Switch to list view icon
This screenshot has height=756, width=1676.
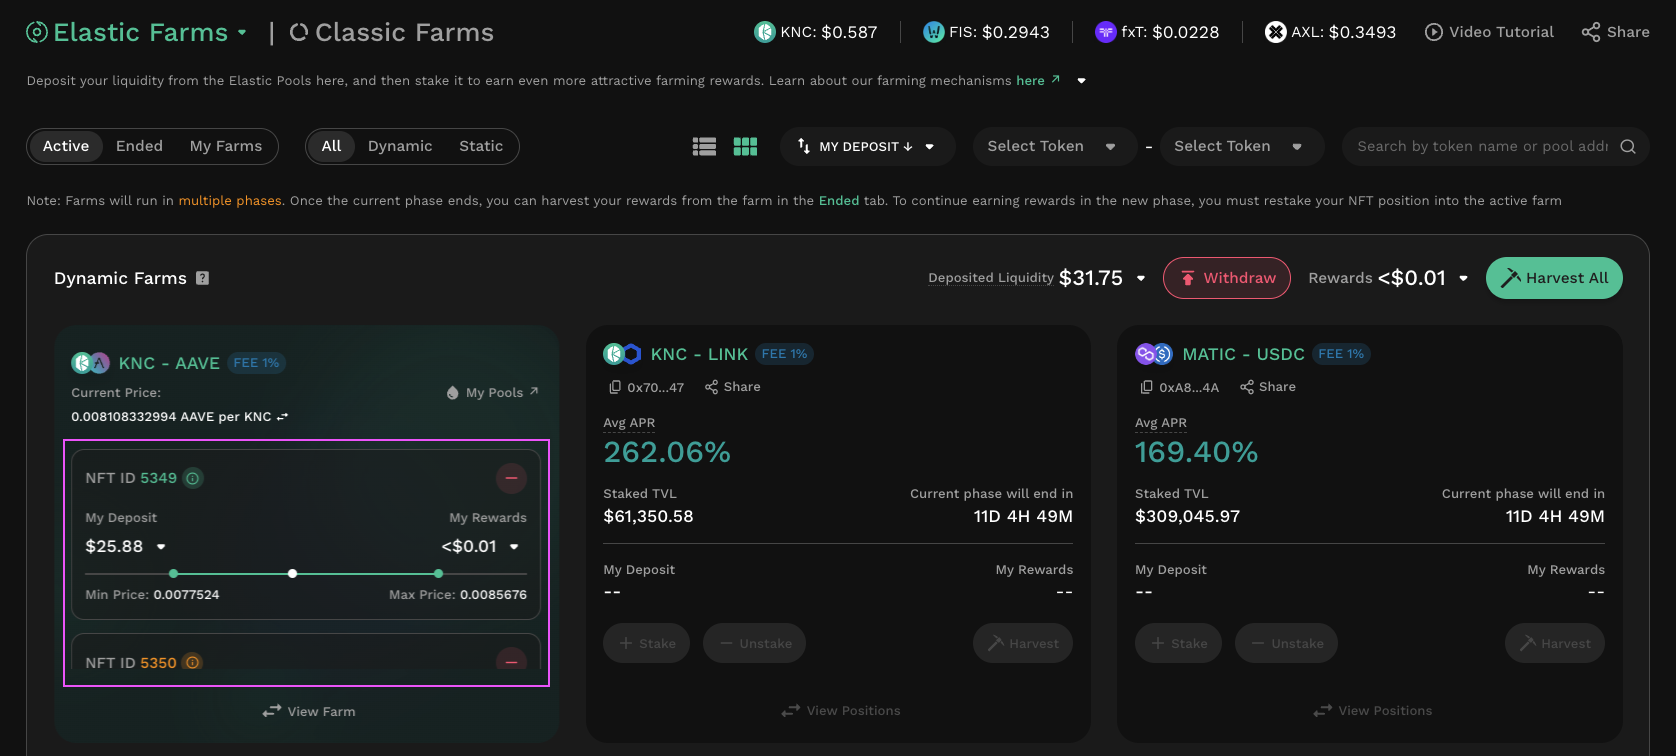pyautogui.click(x=704, y=147)
